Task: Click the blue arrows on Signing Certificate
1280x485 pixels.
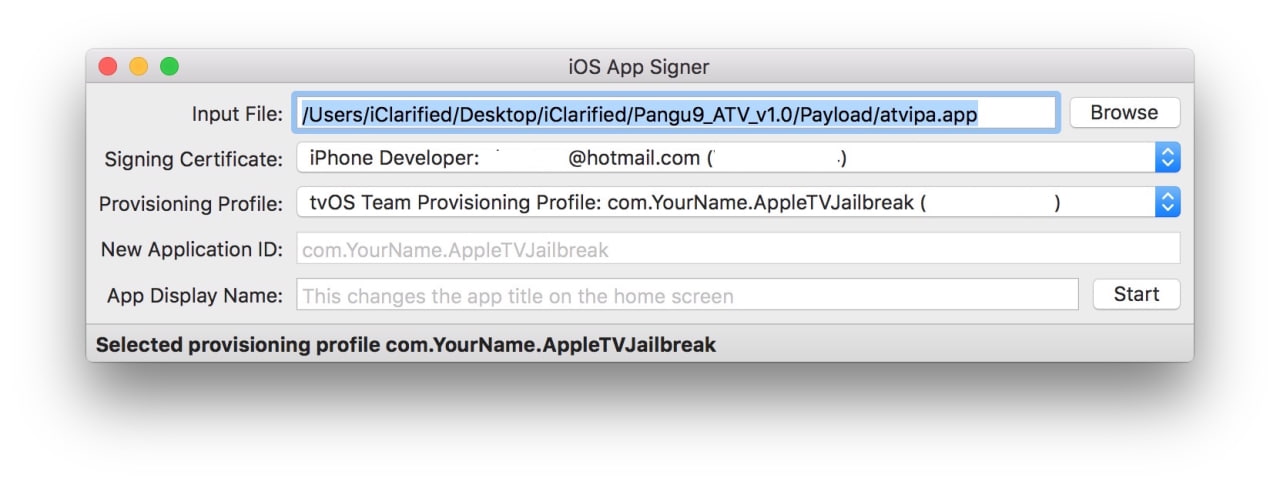Action: pos(1167,158)
